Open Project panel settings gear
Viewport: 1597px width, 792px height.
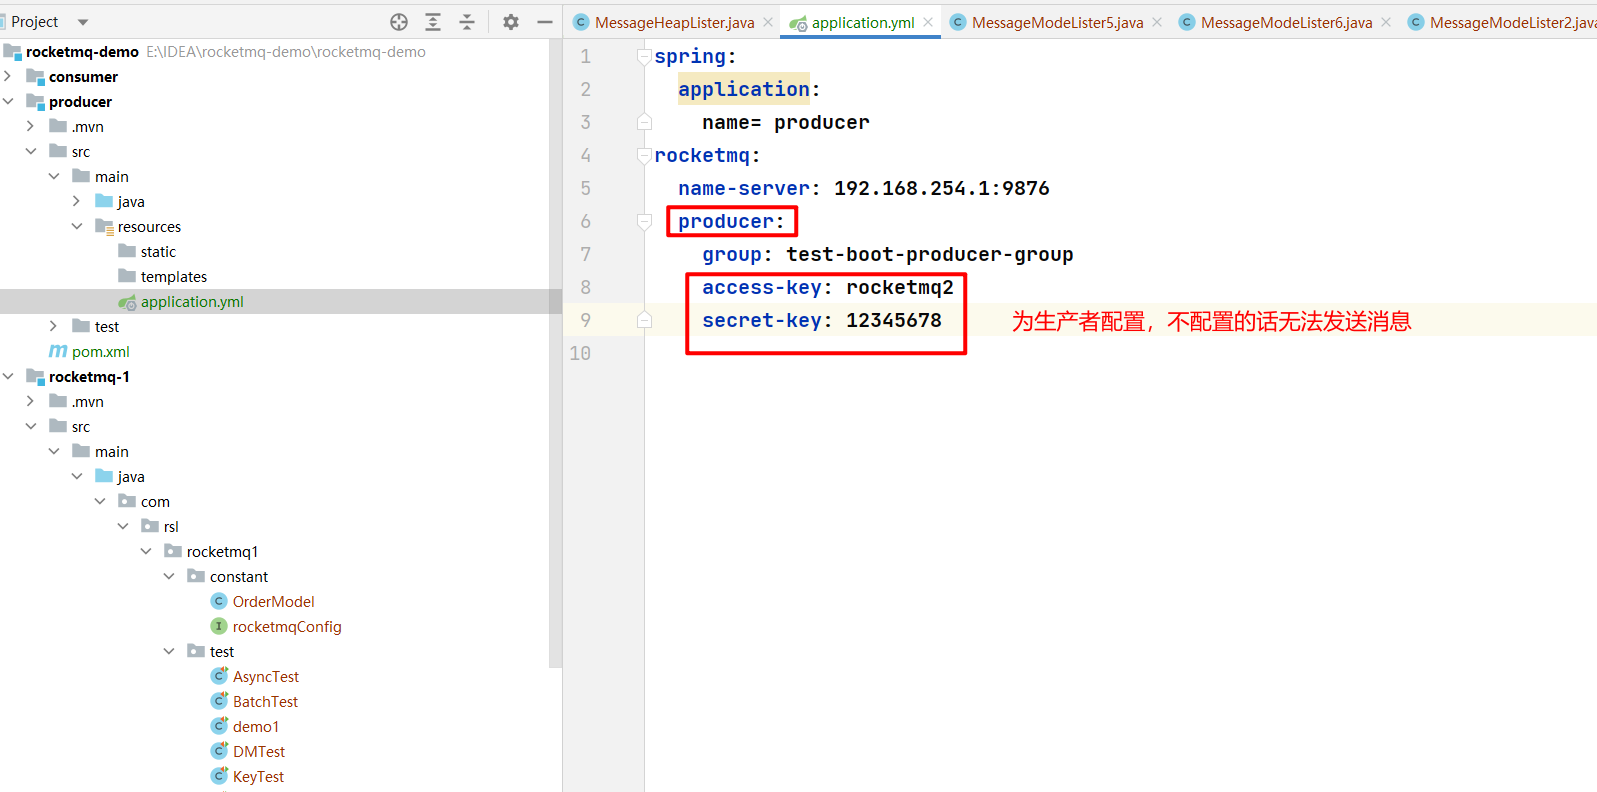click(511, 22)
